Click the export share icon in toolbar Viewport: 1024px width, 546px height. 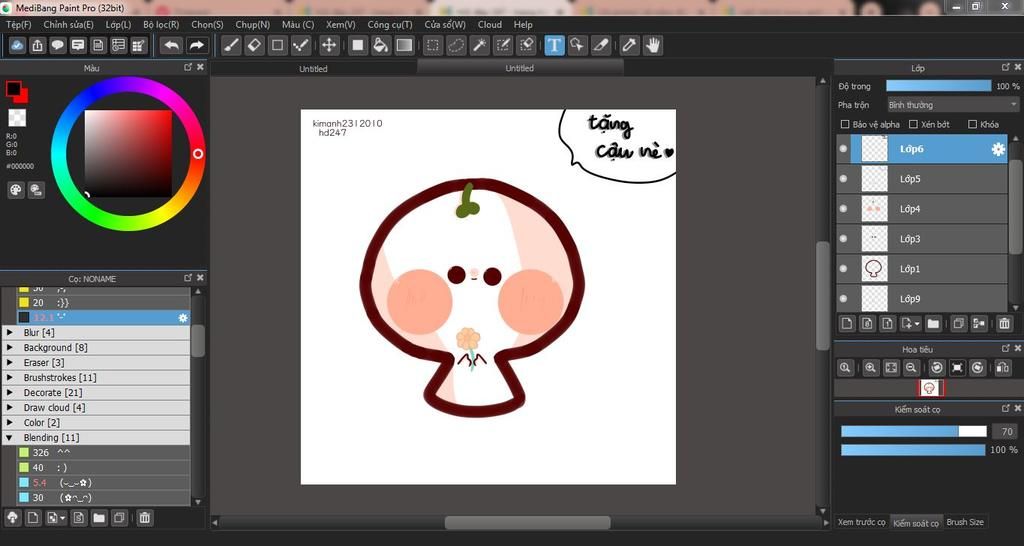coord(38,45)
